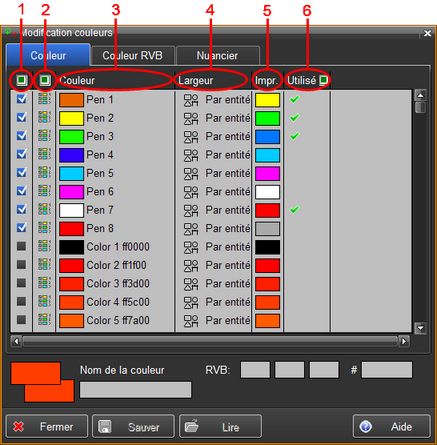
Task: Click the green square in the second column header
Action: (x=45, y=80)
